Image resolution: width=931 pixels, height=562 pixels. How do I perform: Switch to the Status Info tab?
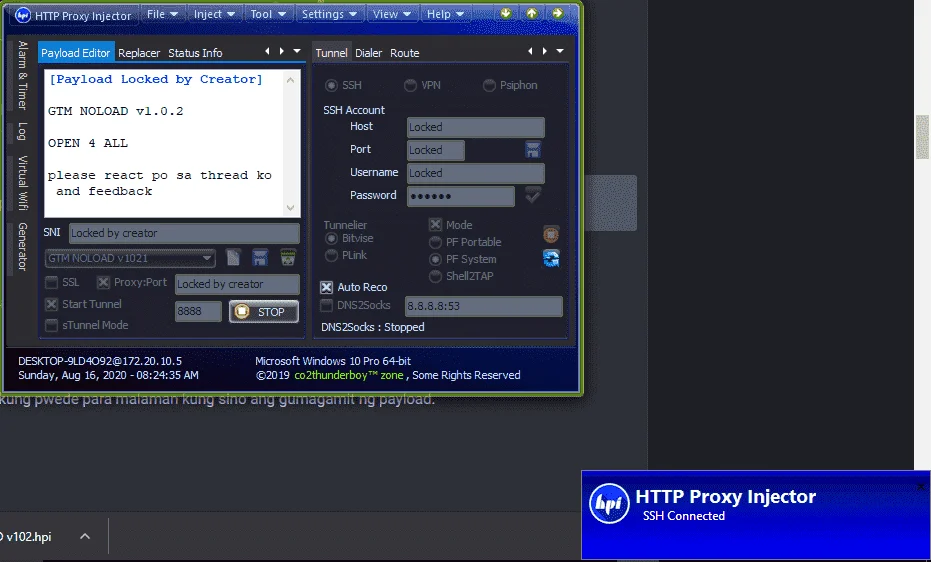[195, 53]
